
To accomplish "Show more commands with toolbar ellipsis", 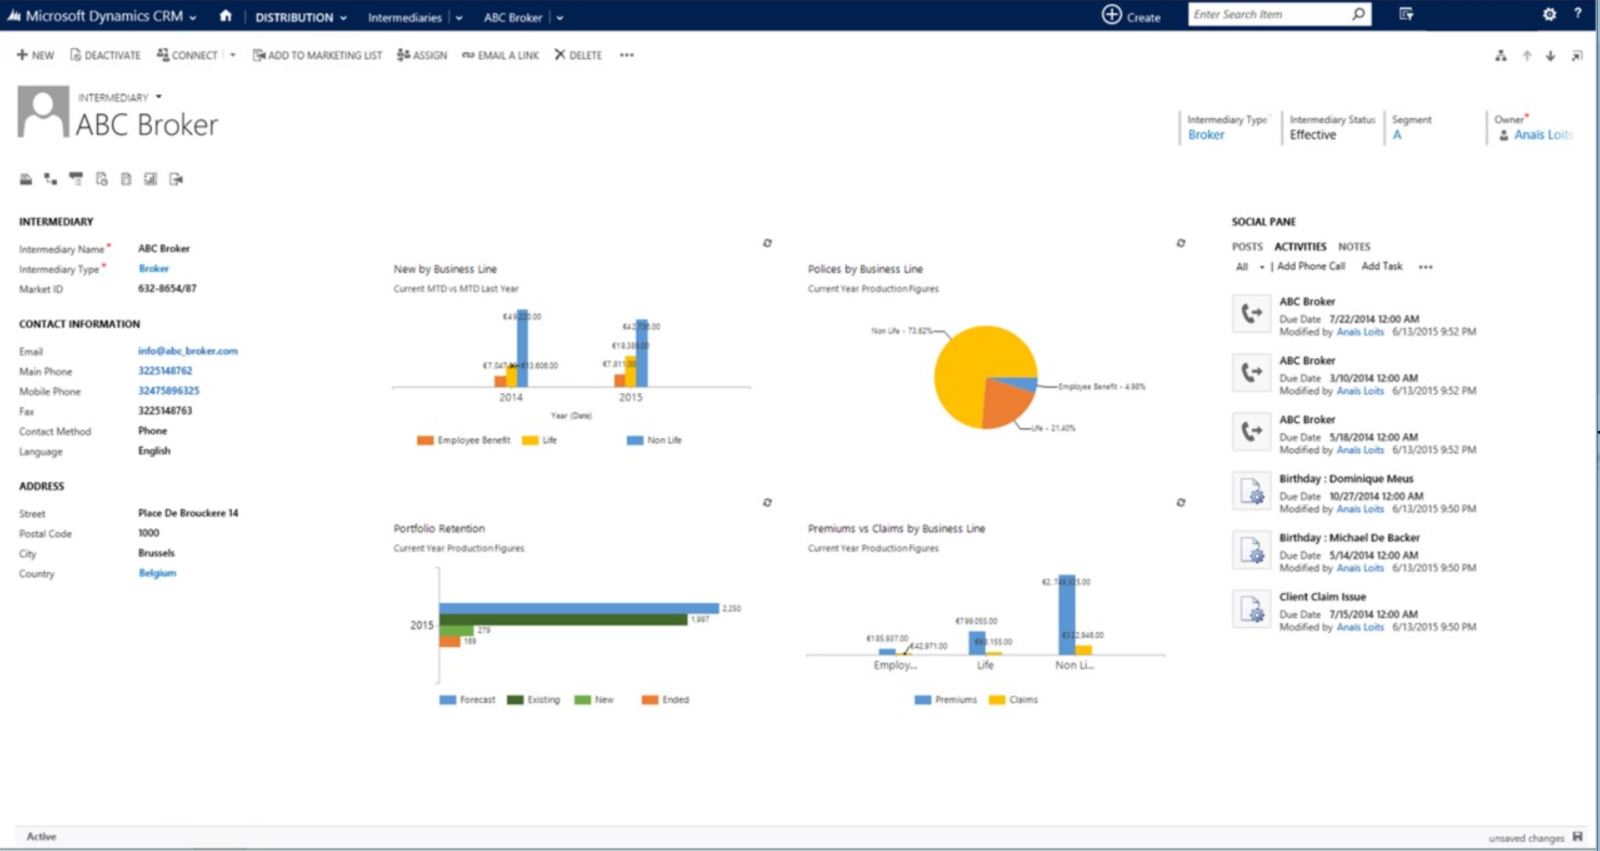I will tap(626, 55).
